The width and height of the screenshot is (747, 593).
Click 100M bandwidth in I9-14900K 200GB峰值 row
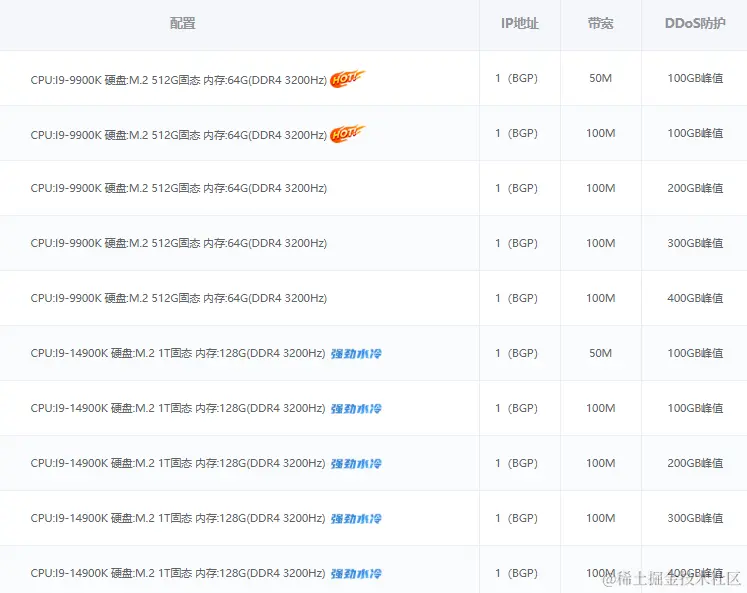pos(600,463)
